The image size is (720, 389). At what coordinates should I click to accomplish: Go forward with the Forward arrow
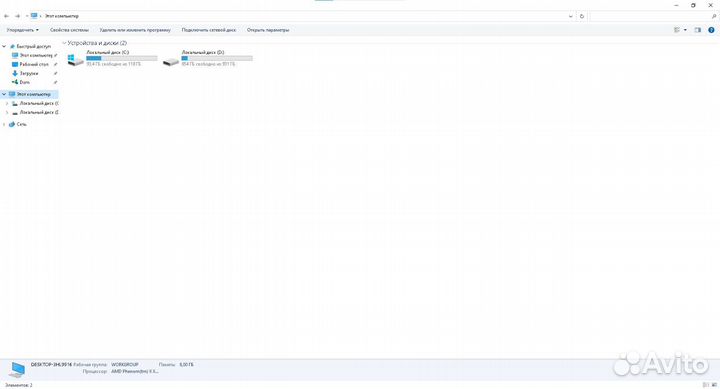click(17, 16)
